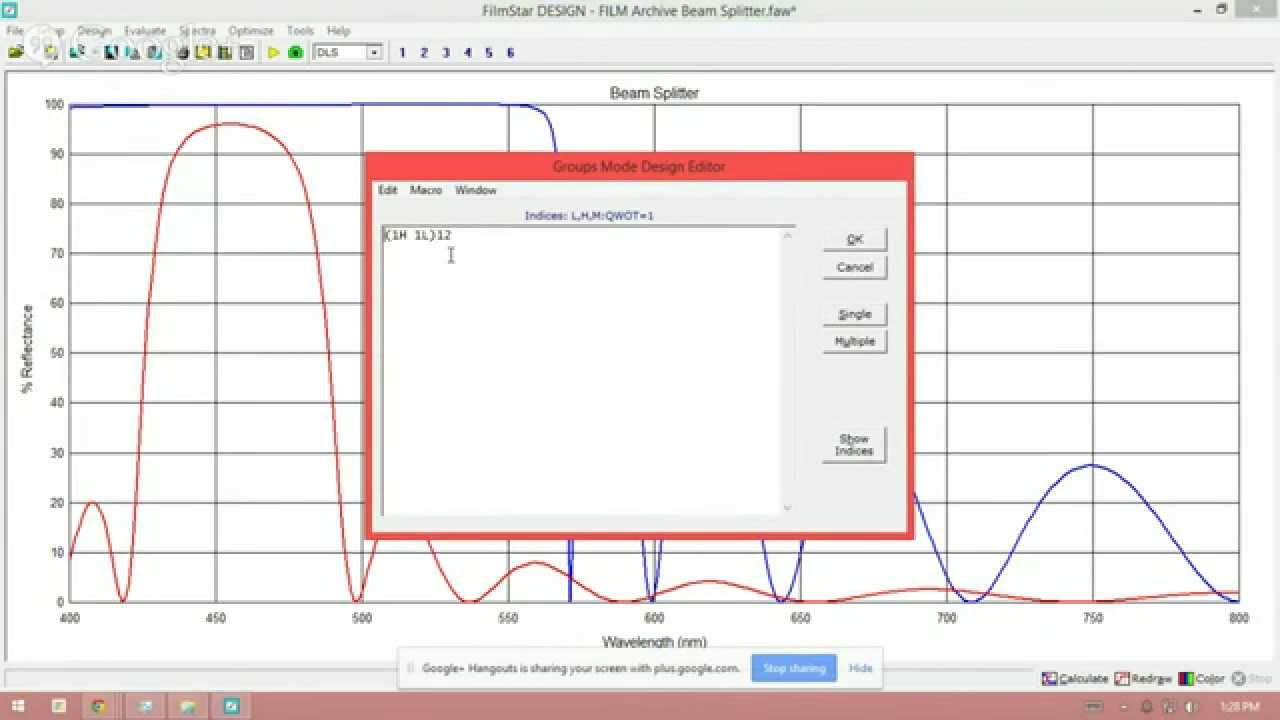Select toolbar preset number 4

tap(467, 53)
